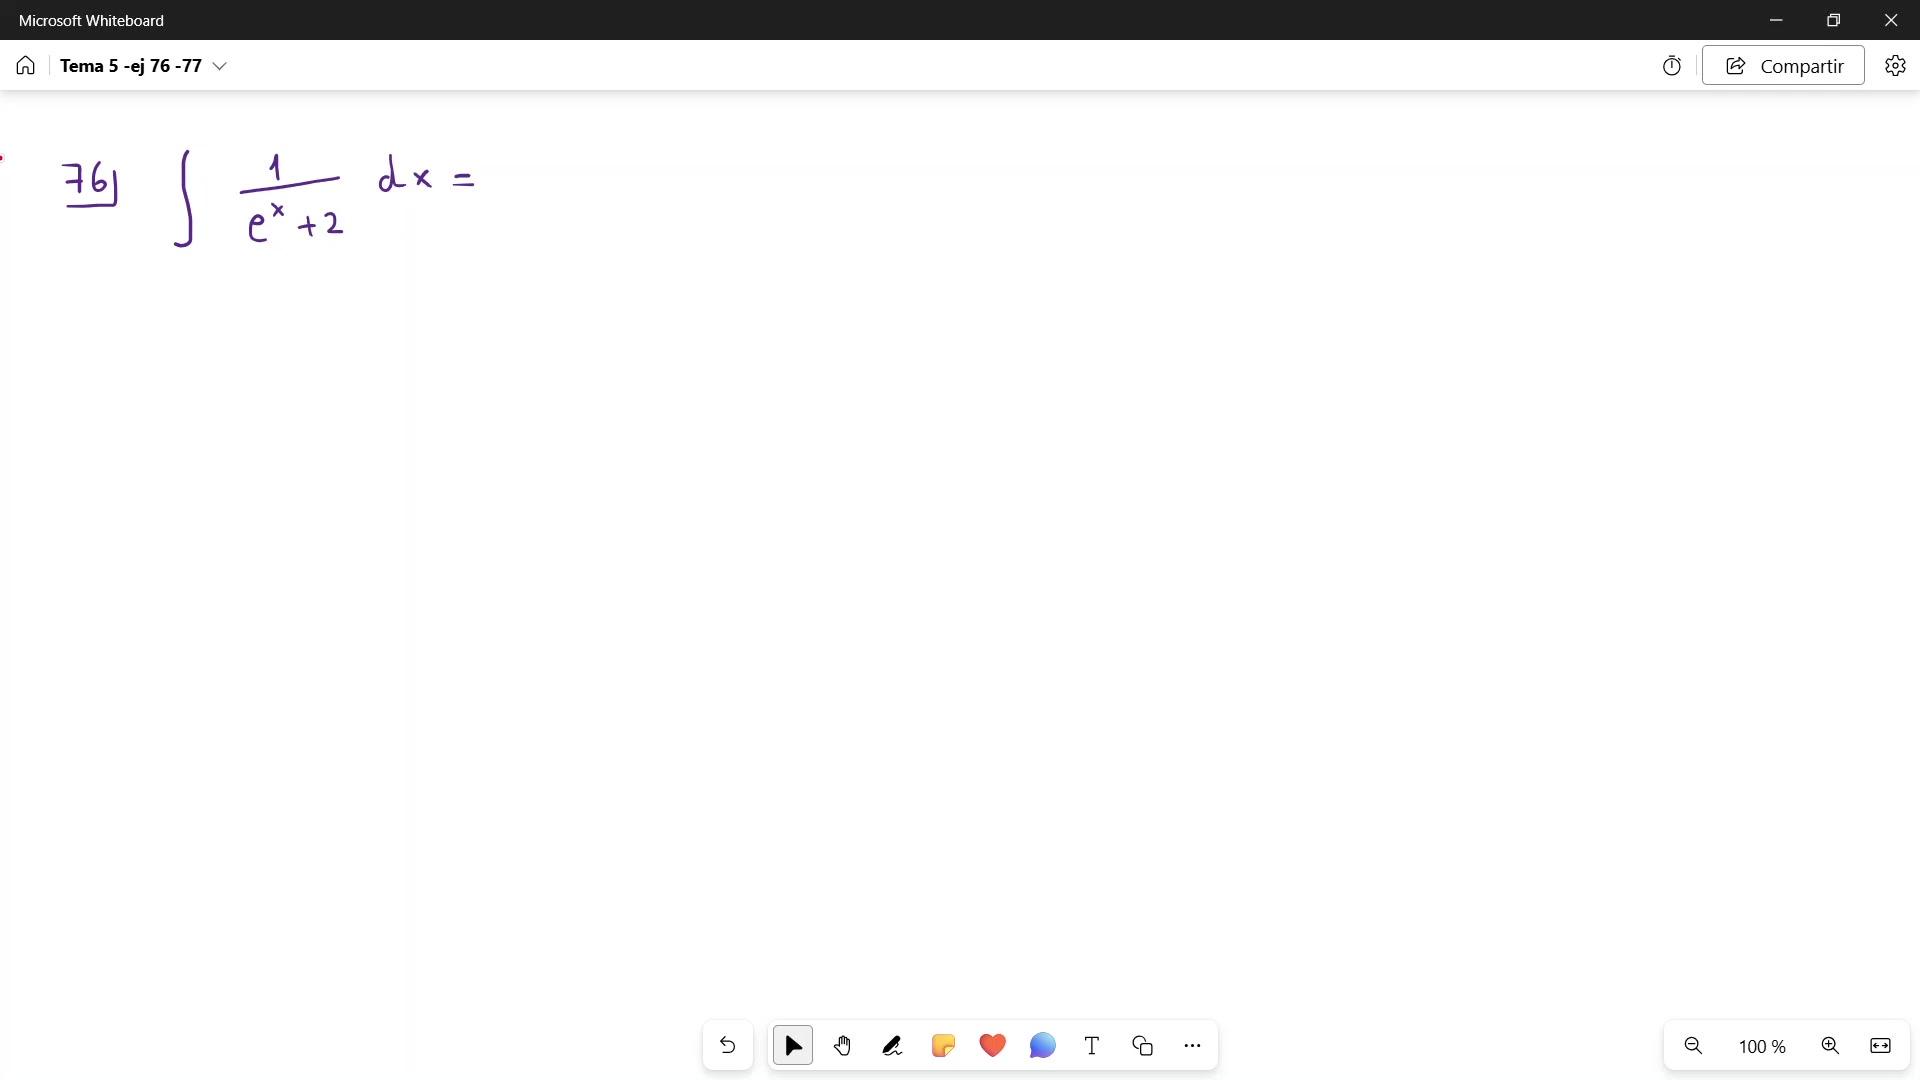Expand the more options ellipsis menu
This screenshot has width=1920, height=1080.
(1192, 1046)
